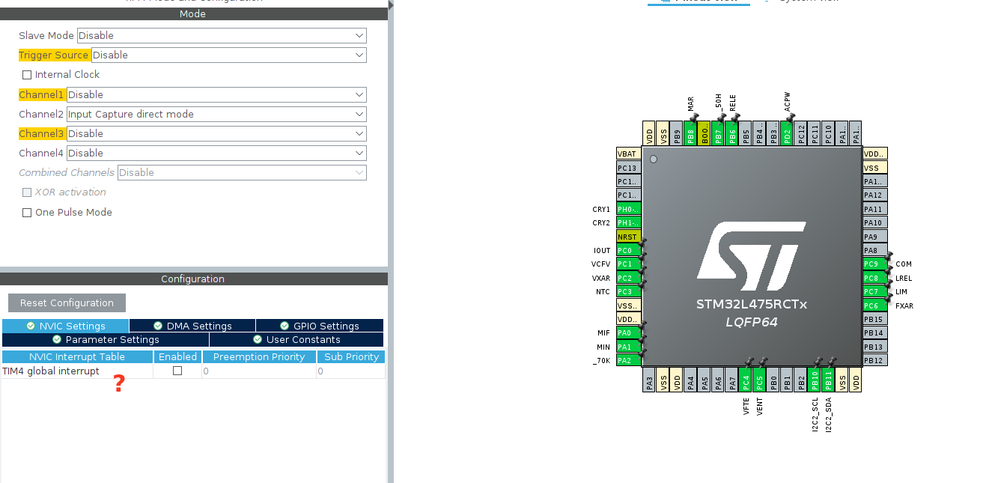The height and width of the screenshot is (483, 998).
Task: Select the PC4 pin labeled VFTE
Action: tap(745, 380)
